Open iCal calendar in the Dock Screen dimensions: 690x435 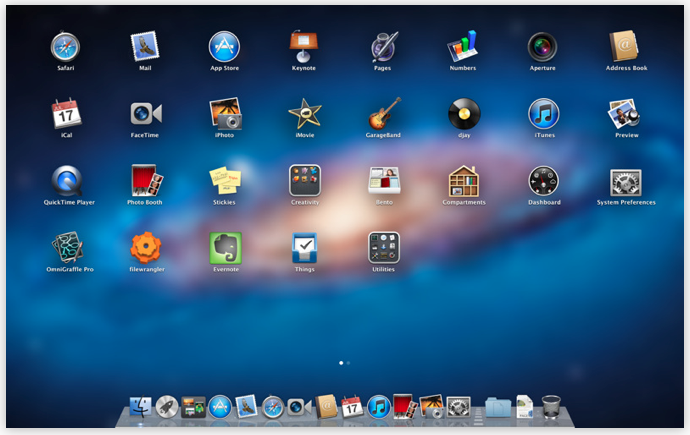pyautogui.click(x=352, y=406)
